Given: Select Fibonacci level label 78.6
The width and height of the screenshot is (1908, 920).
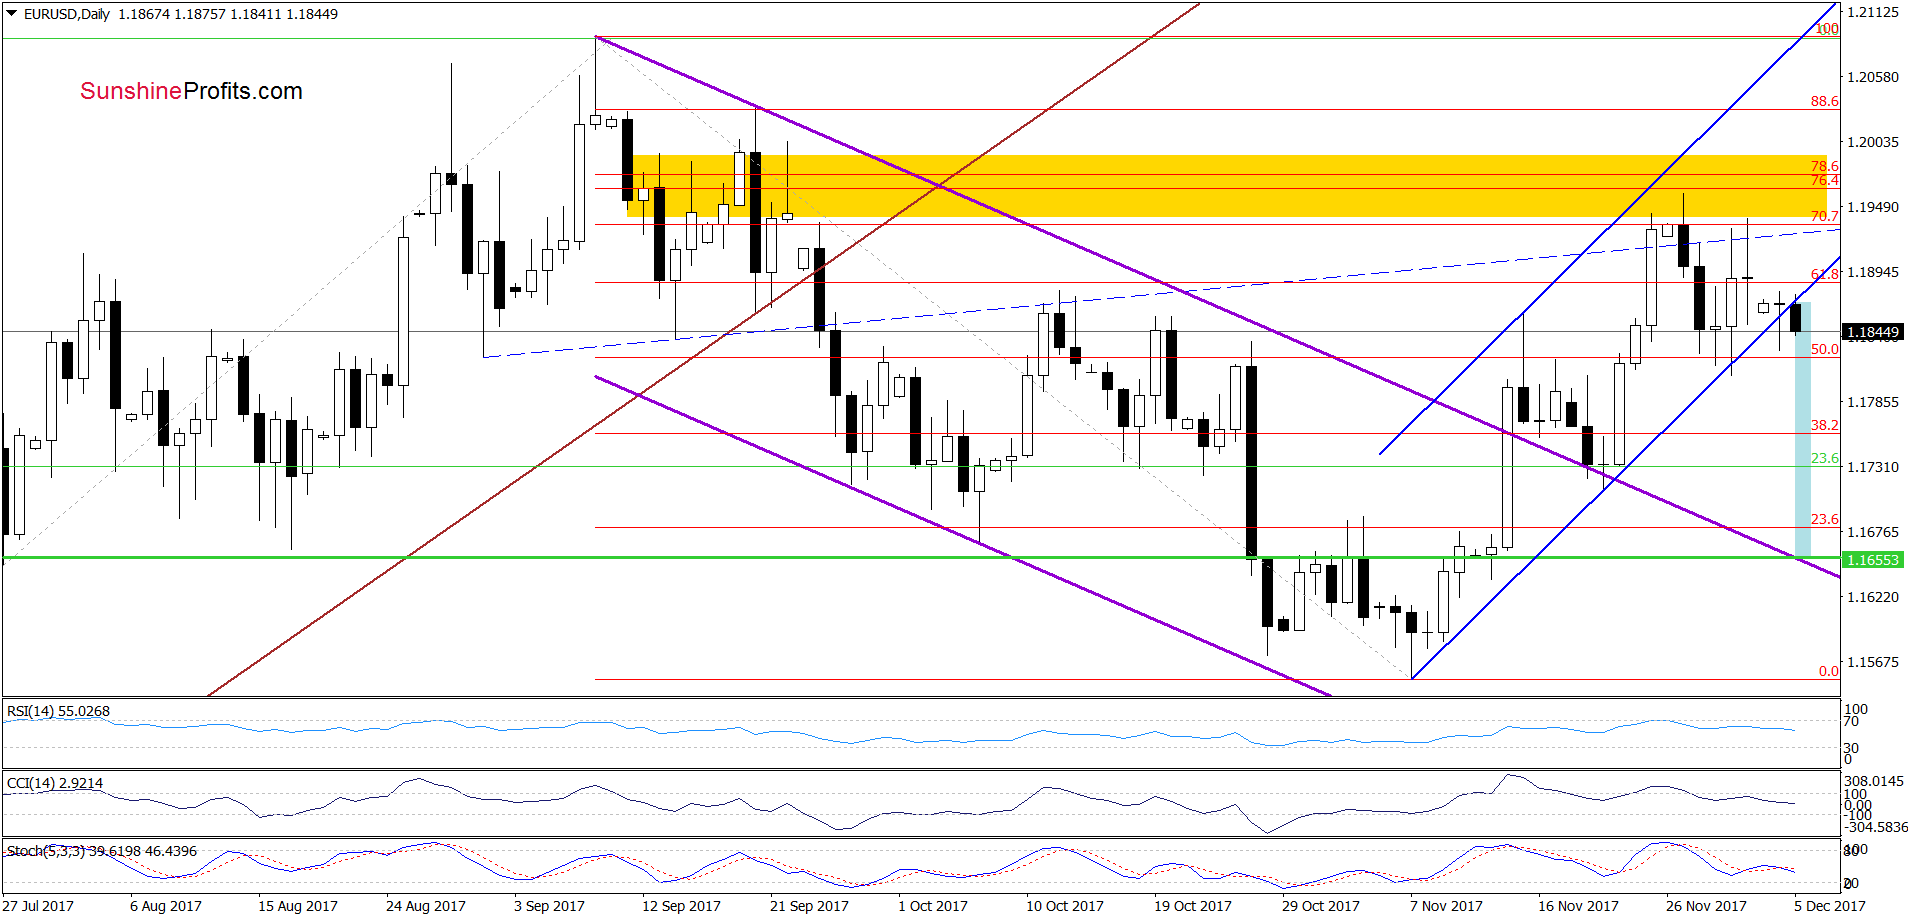Looking at the screenshot, I should 1824,166.
